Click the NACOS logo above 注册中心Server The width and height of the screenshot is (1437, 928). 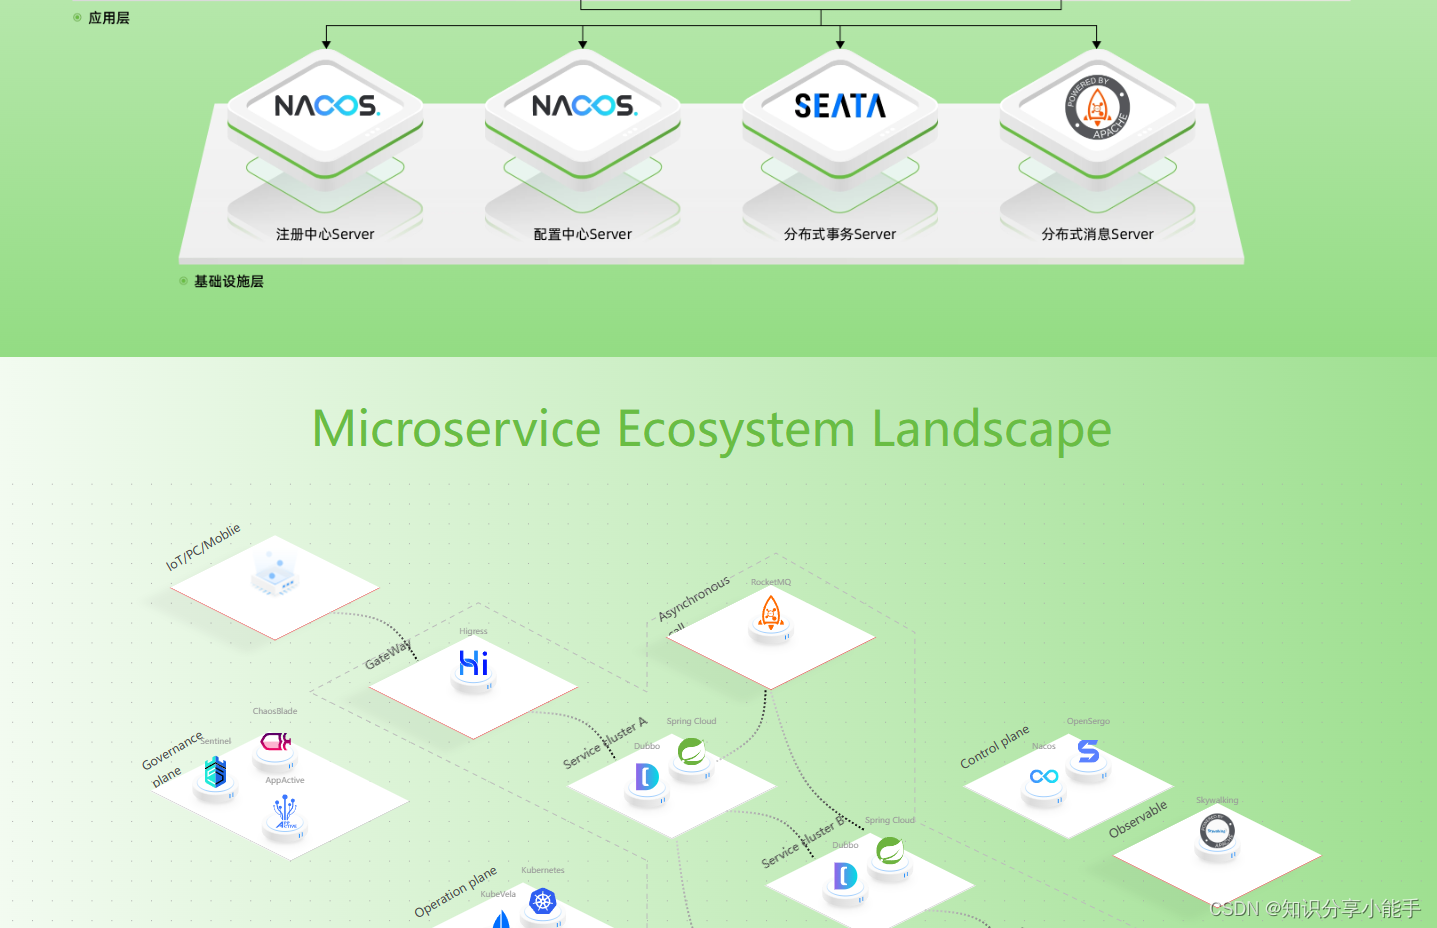click(x=326, y=105)
